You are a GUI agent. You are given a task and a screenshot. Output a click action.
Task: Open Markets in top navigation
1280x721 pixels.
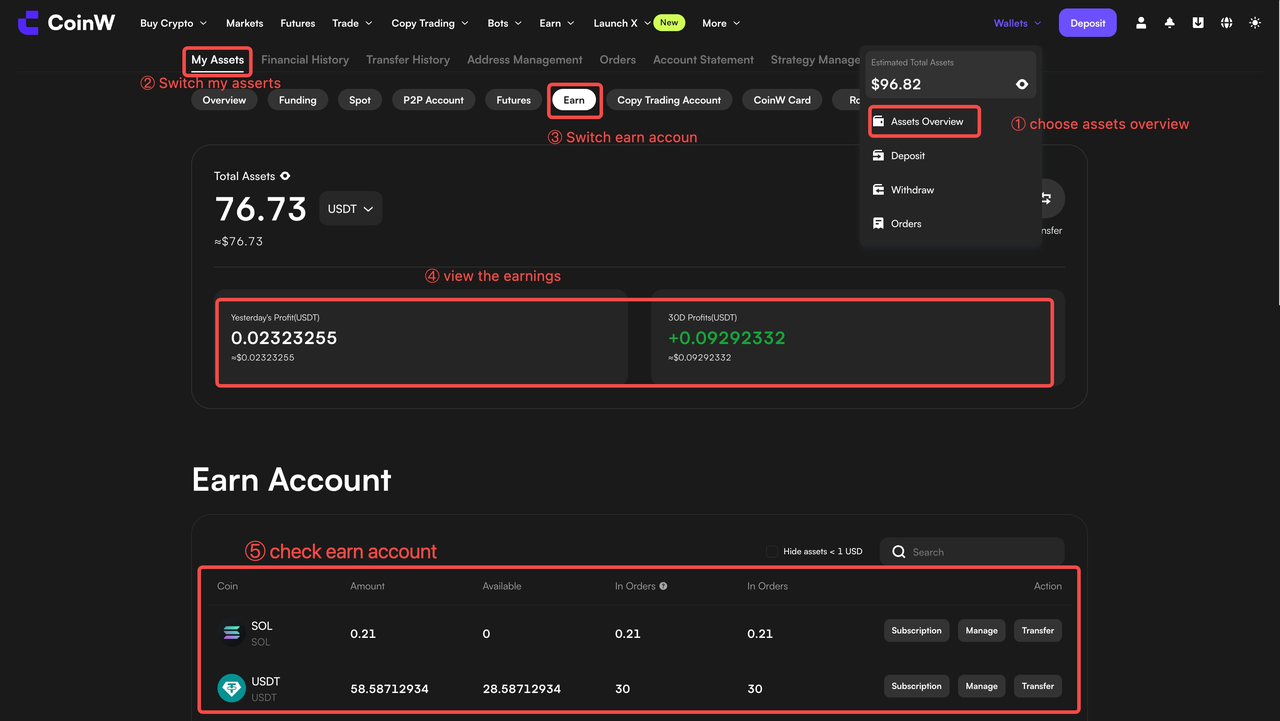(244, 23)
